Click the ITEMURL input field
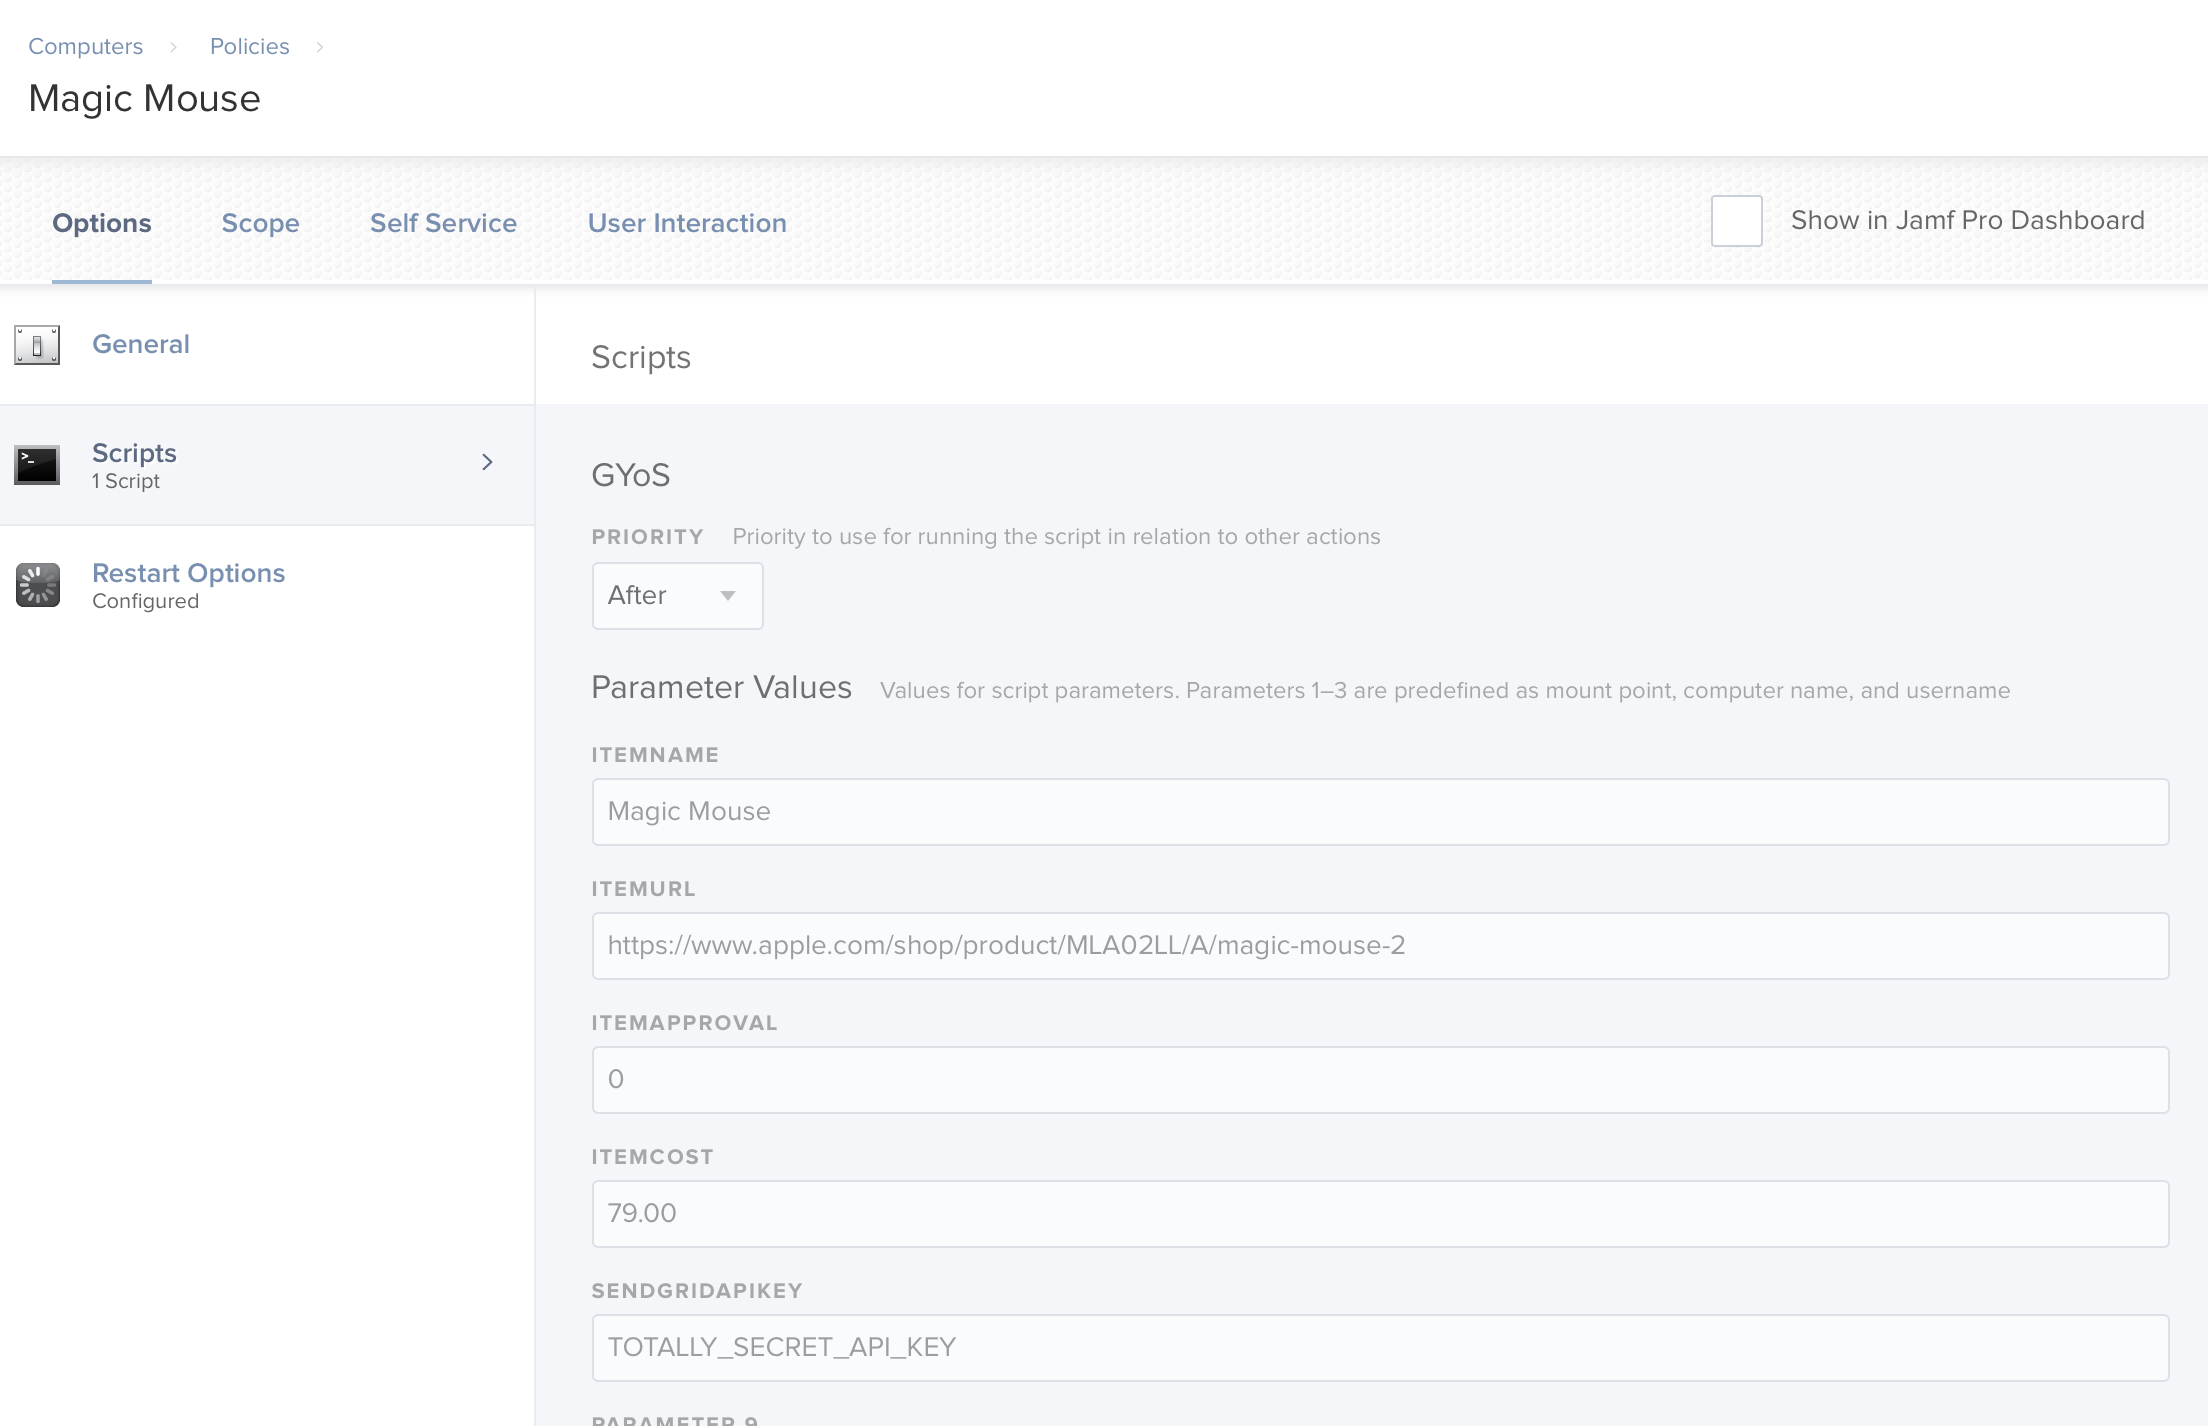The width and height of the screenshot is (2208, 1426). click(x=1379, y=945)
